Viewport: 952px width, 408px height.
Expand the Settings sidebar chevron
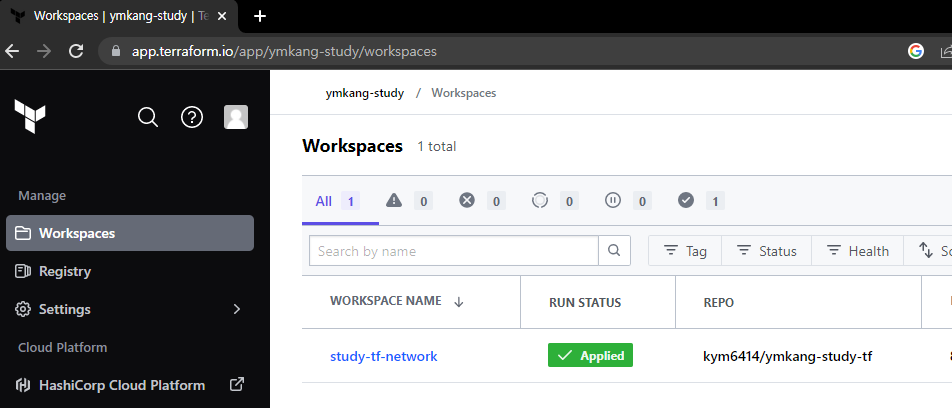pos(237,309)
